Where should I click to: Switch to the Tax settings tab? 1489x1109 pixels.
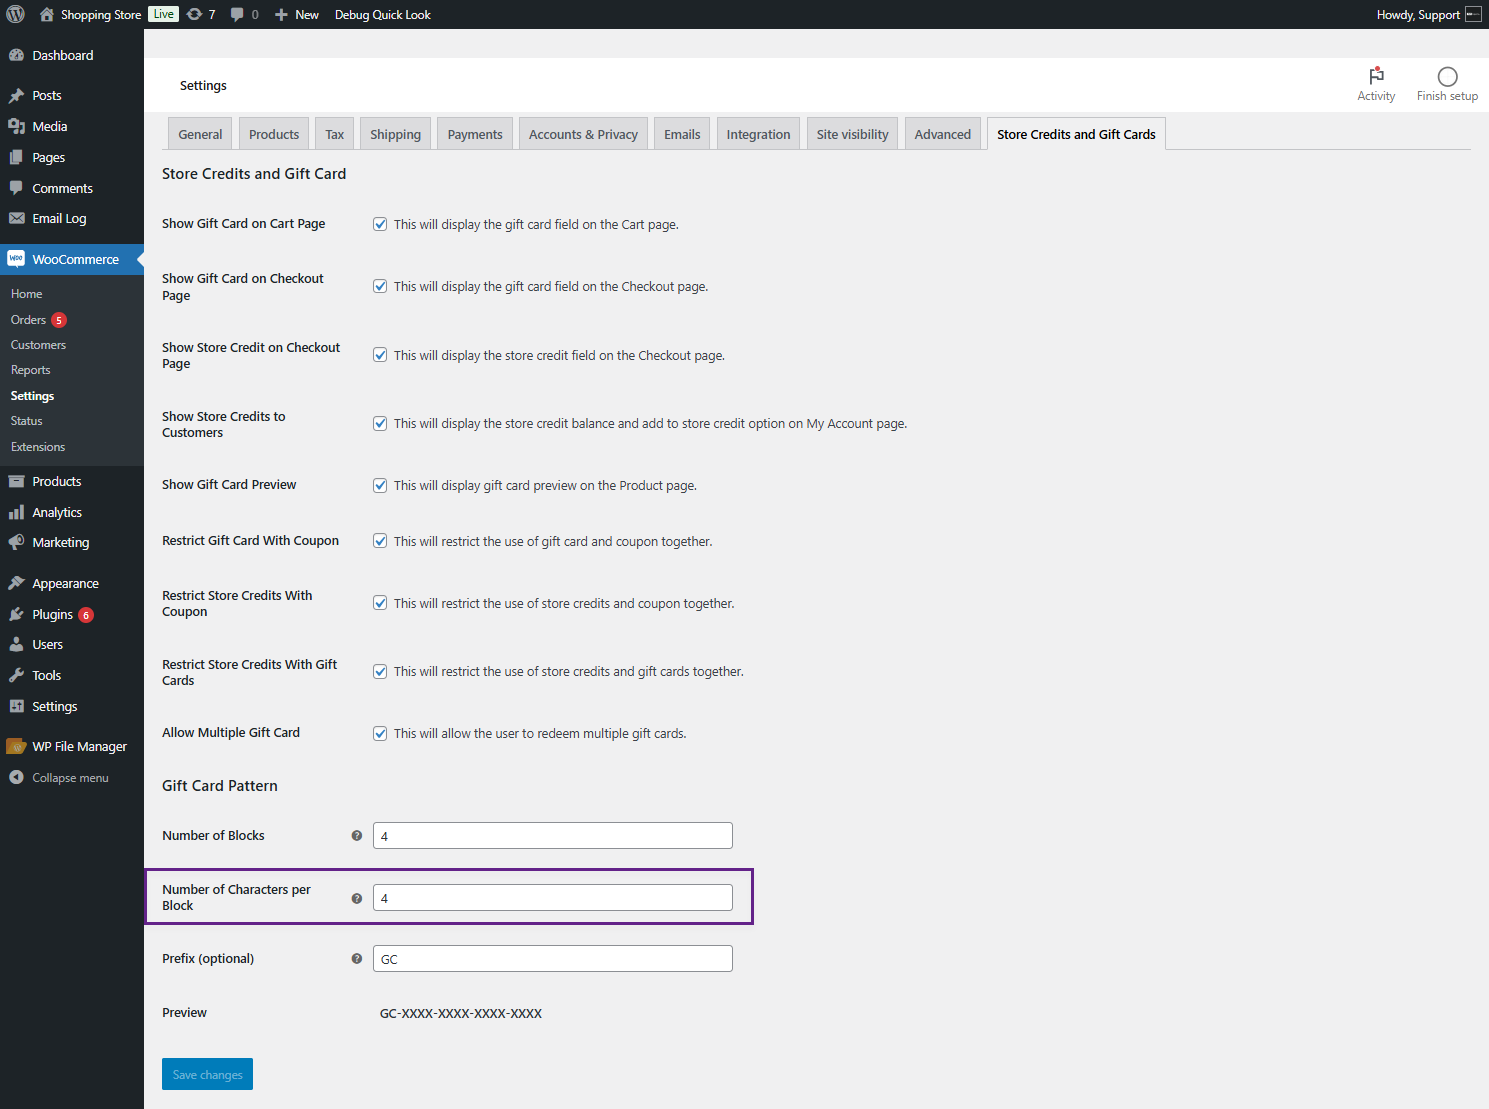tap(334, 134)
